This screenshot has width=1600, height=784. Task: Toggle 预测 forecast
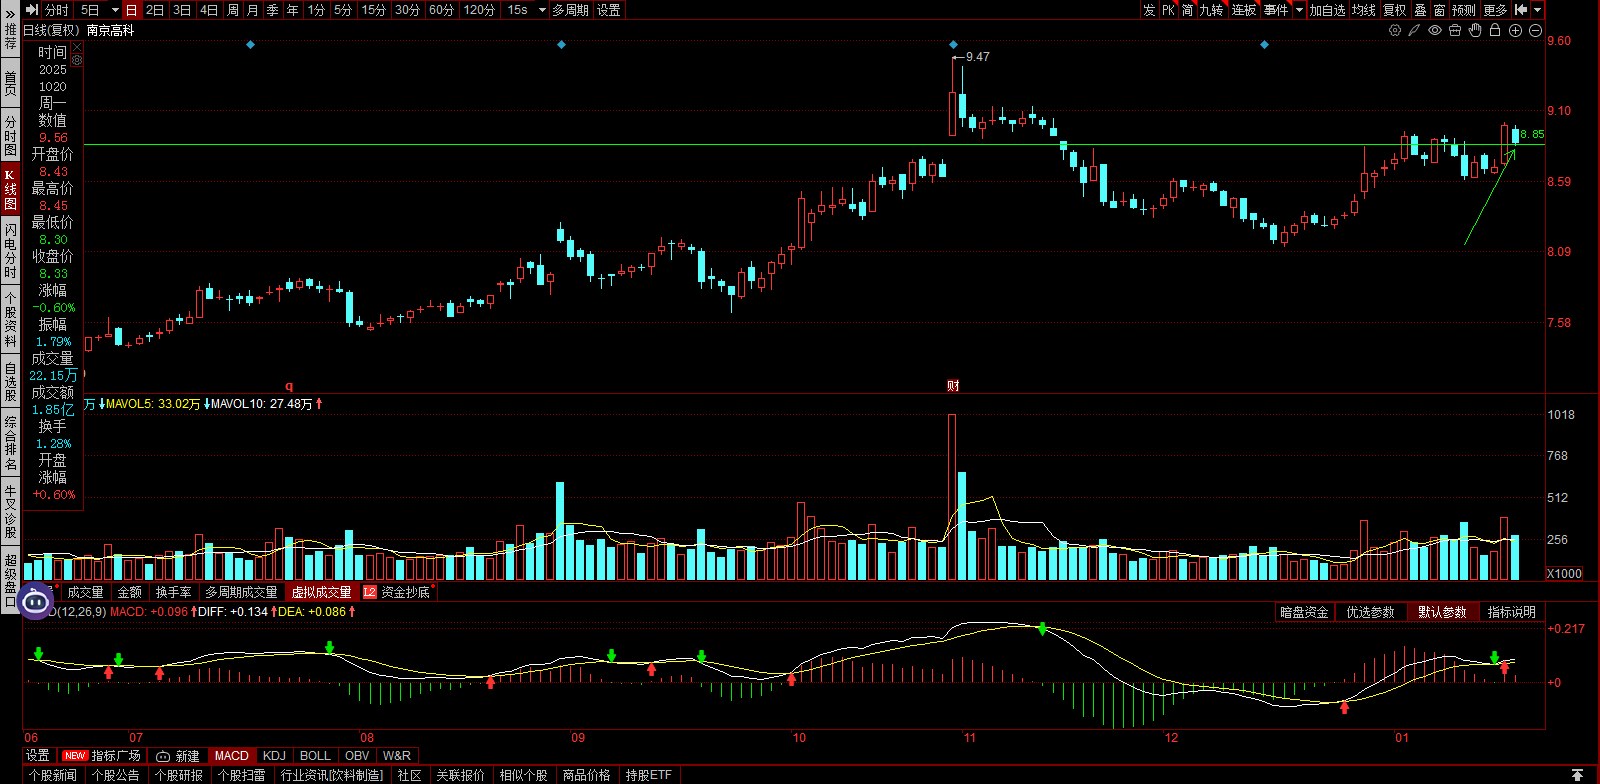[x=1464, y=10]
